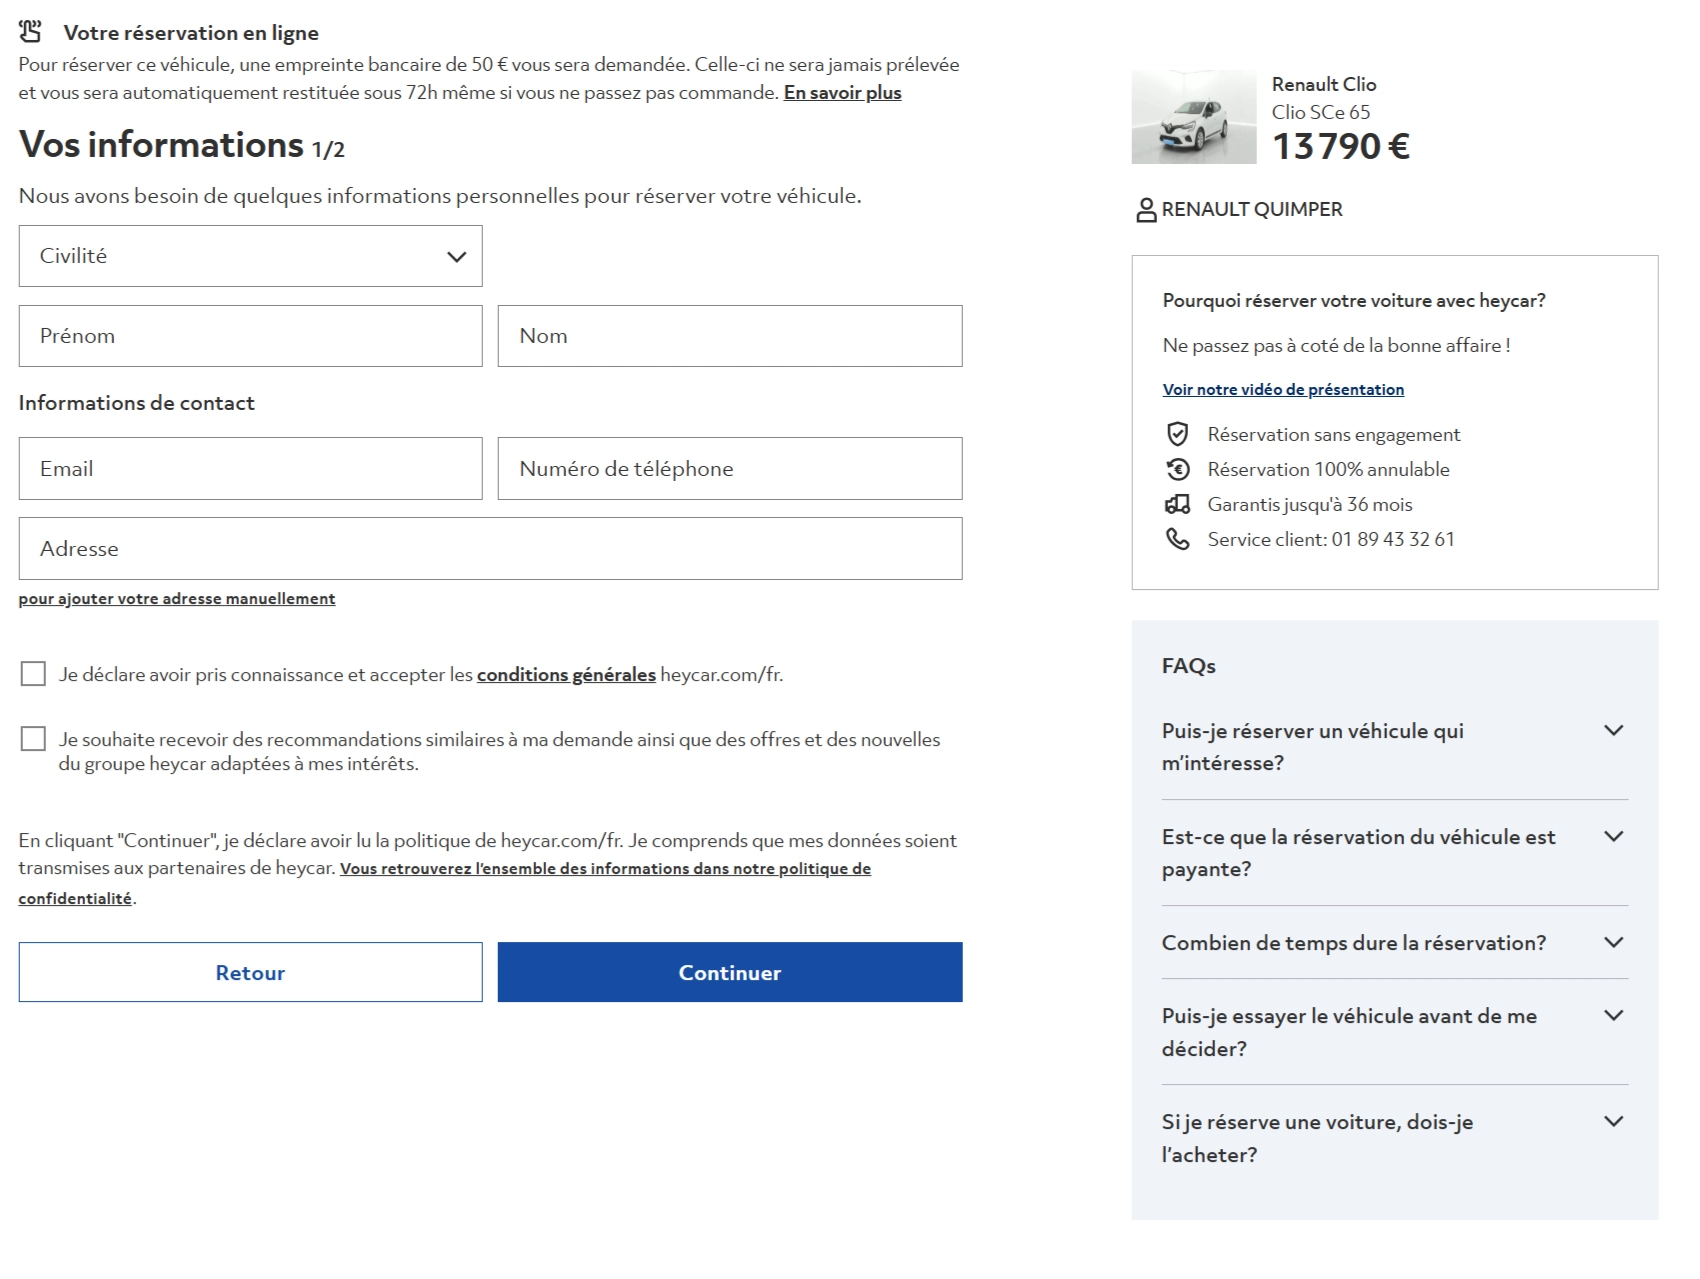Open the 'En savoir plus' link

click(x=842, y=92)
